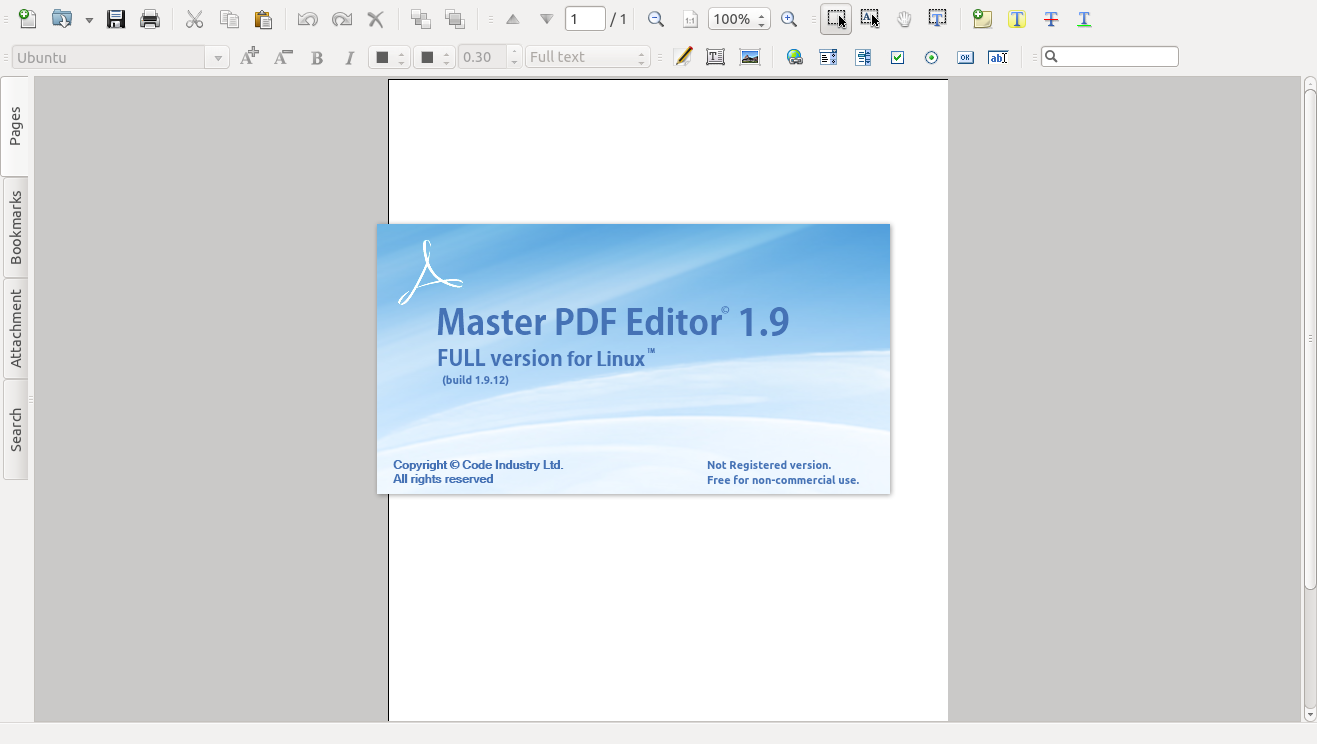Open the second color swatch picker
The height and width of the screenshot is (744, 1317).
coord(435,57)
